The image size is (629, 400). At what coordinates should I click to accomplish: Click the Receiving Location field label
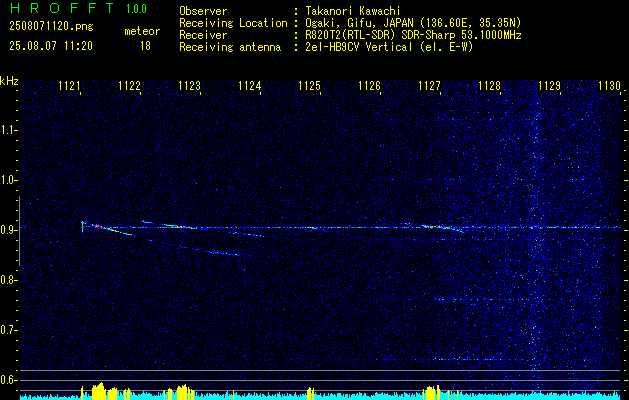(233, 23)
